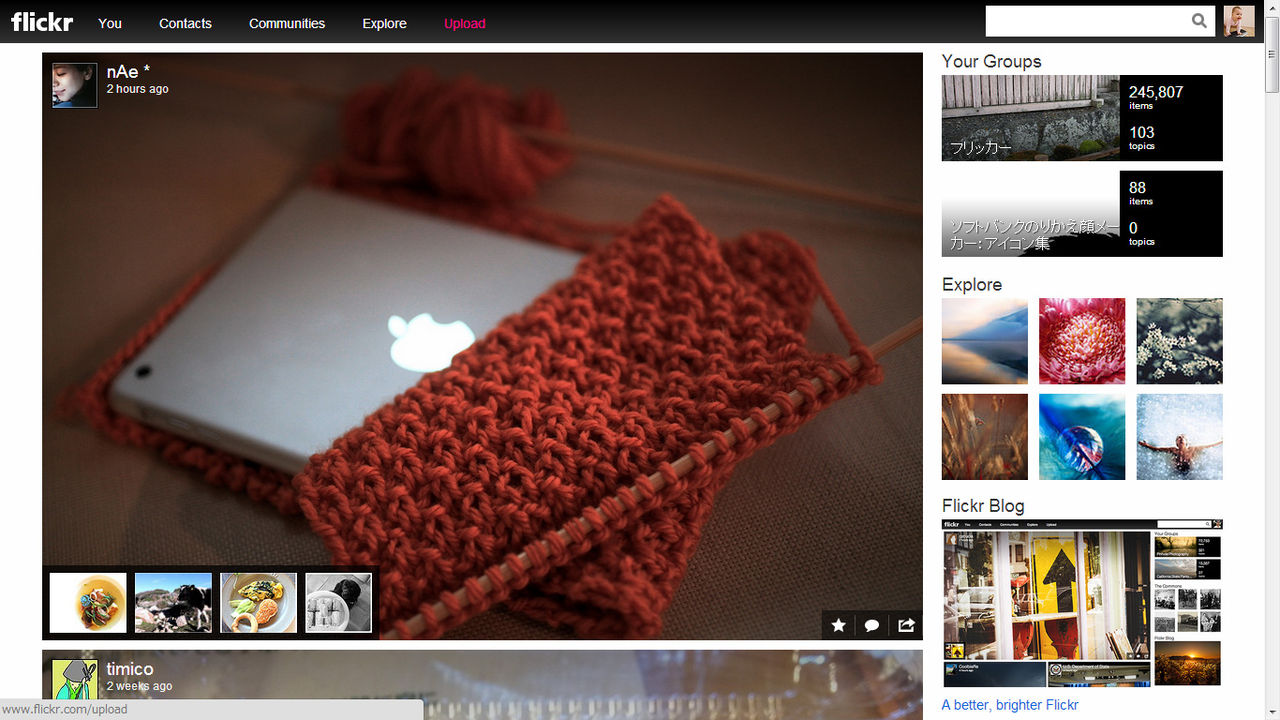
Task: Click the "0 topics" count
Action: pos(1142,233)
